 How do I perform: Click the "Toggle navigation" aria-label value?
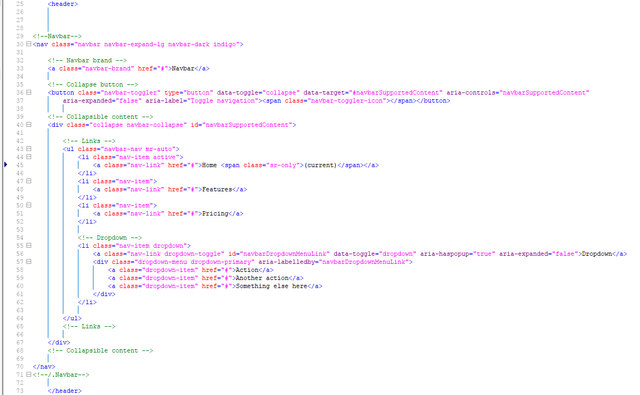[224, 101]
